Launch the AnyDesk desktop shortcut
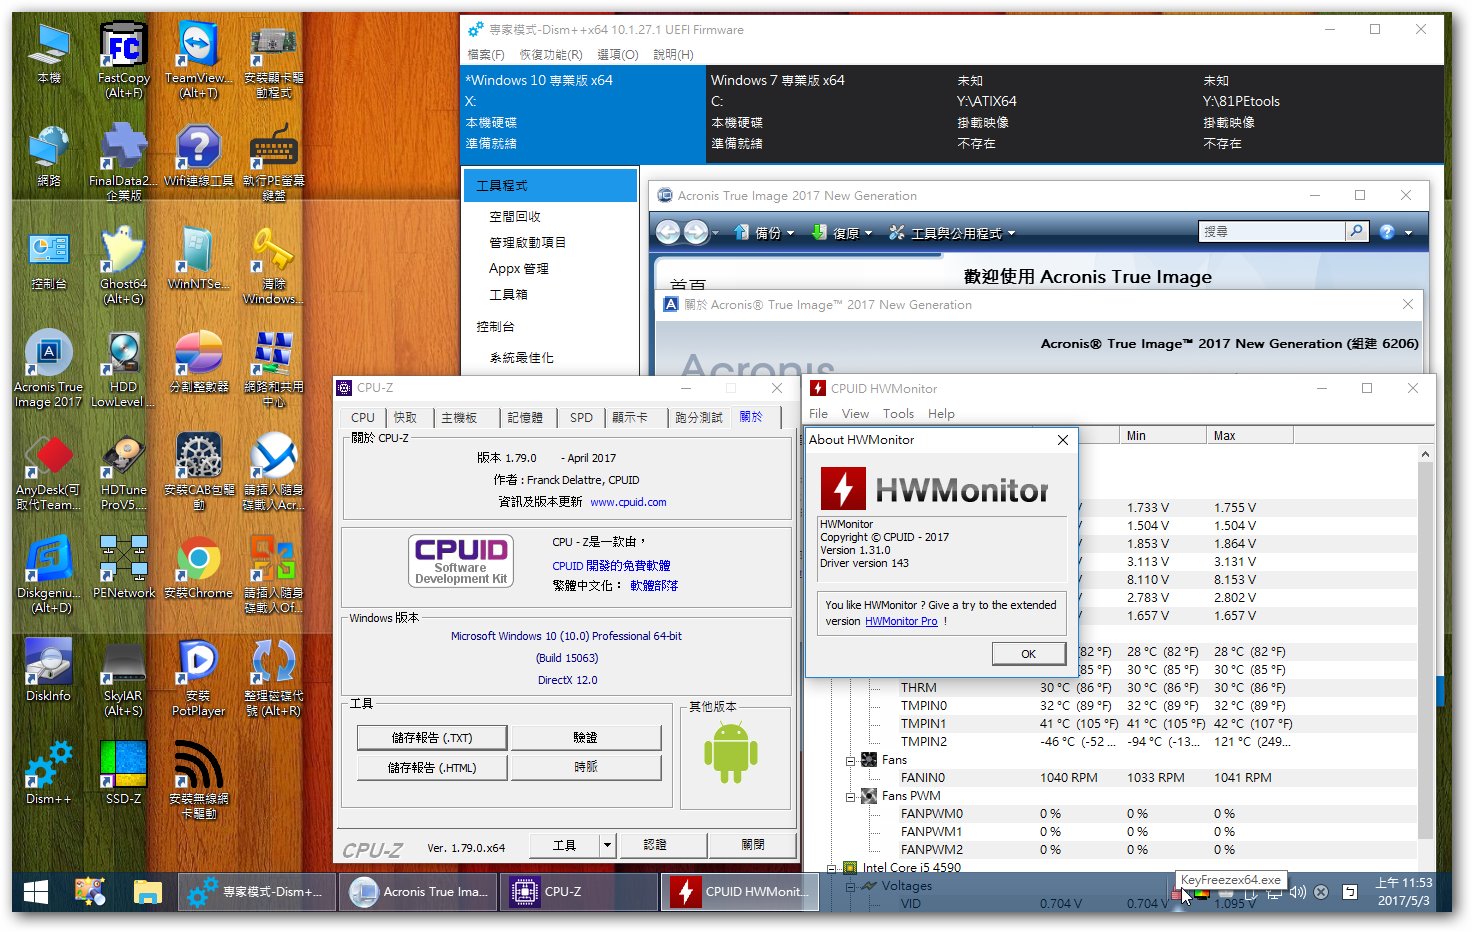The image size is (1472, 932). pos(48,472)
